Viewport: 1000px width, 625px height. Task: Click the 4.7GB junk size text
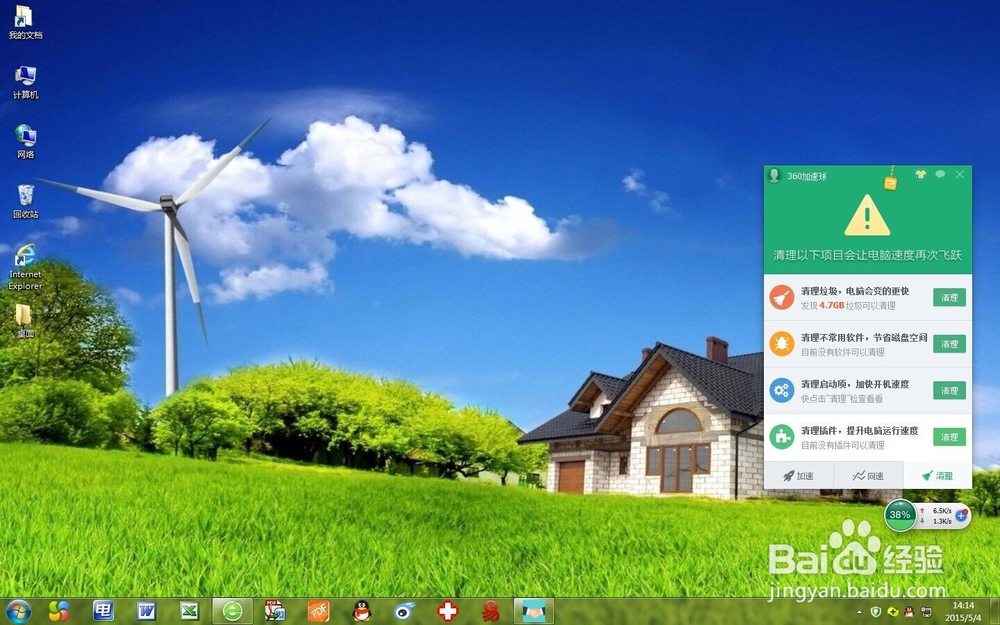(x=832, y=305)
